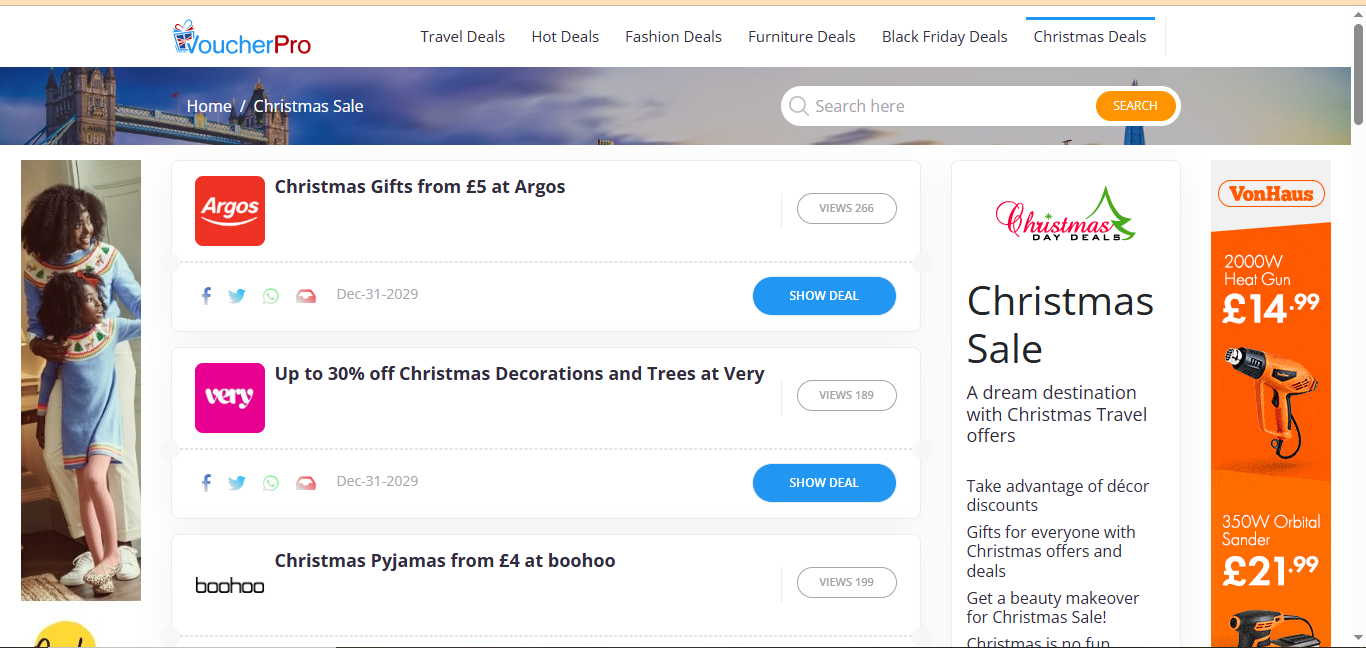Select the Christmas Deals tab
Viewport: 1366px width, 648px height.
pos(1089,37)
